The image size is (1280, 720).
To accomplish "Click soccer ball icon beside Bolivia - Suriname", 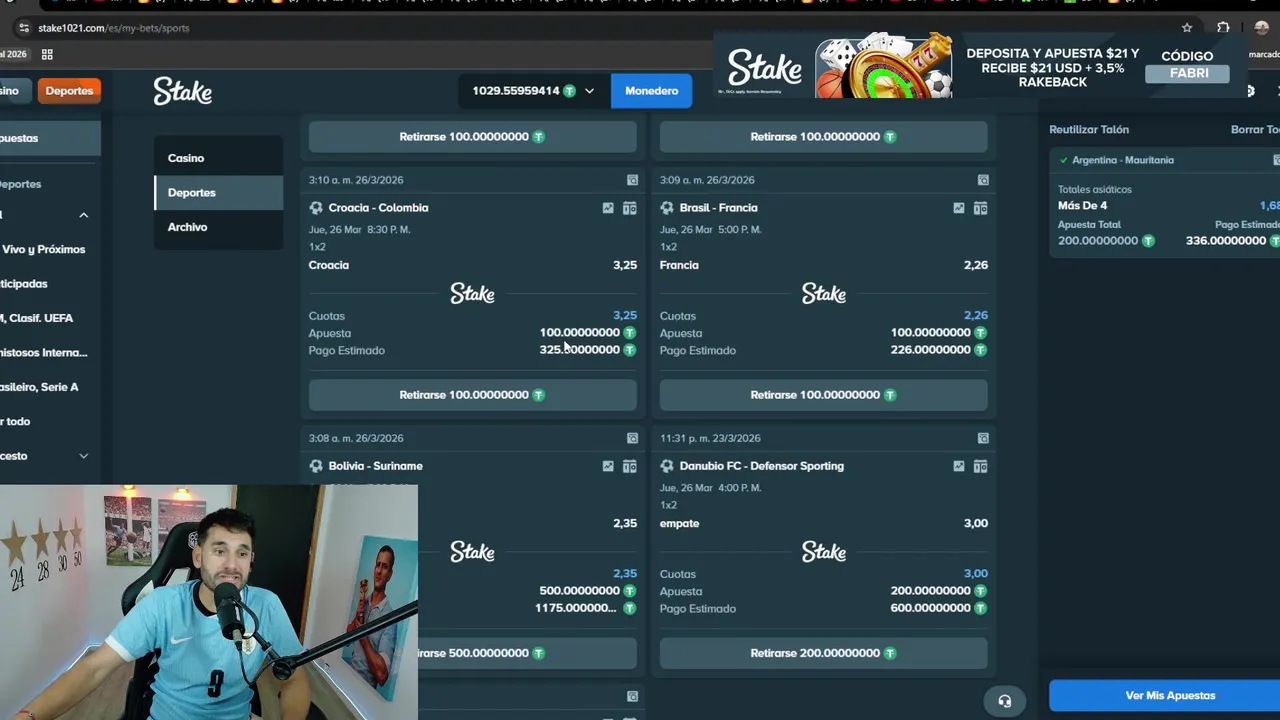I will coord(316,466).
